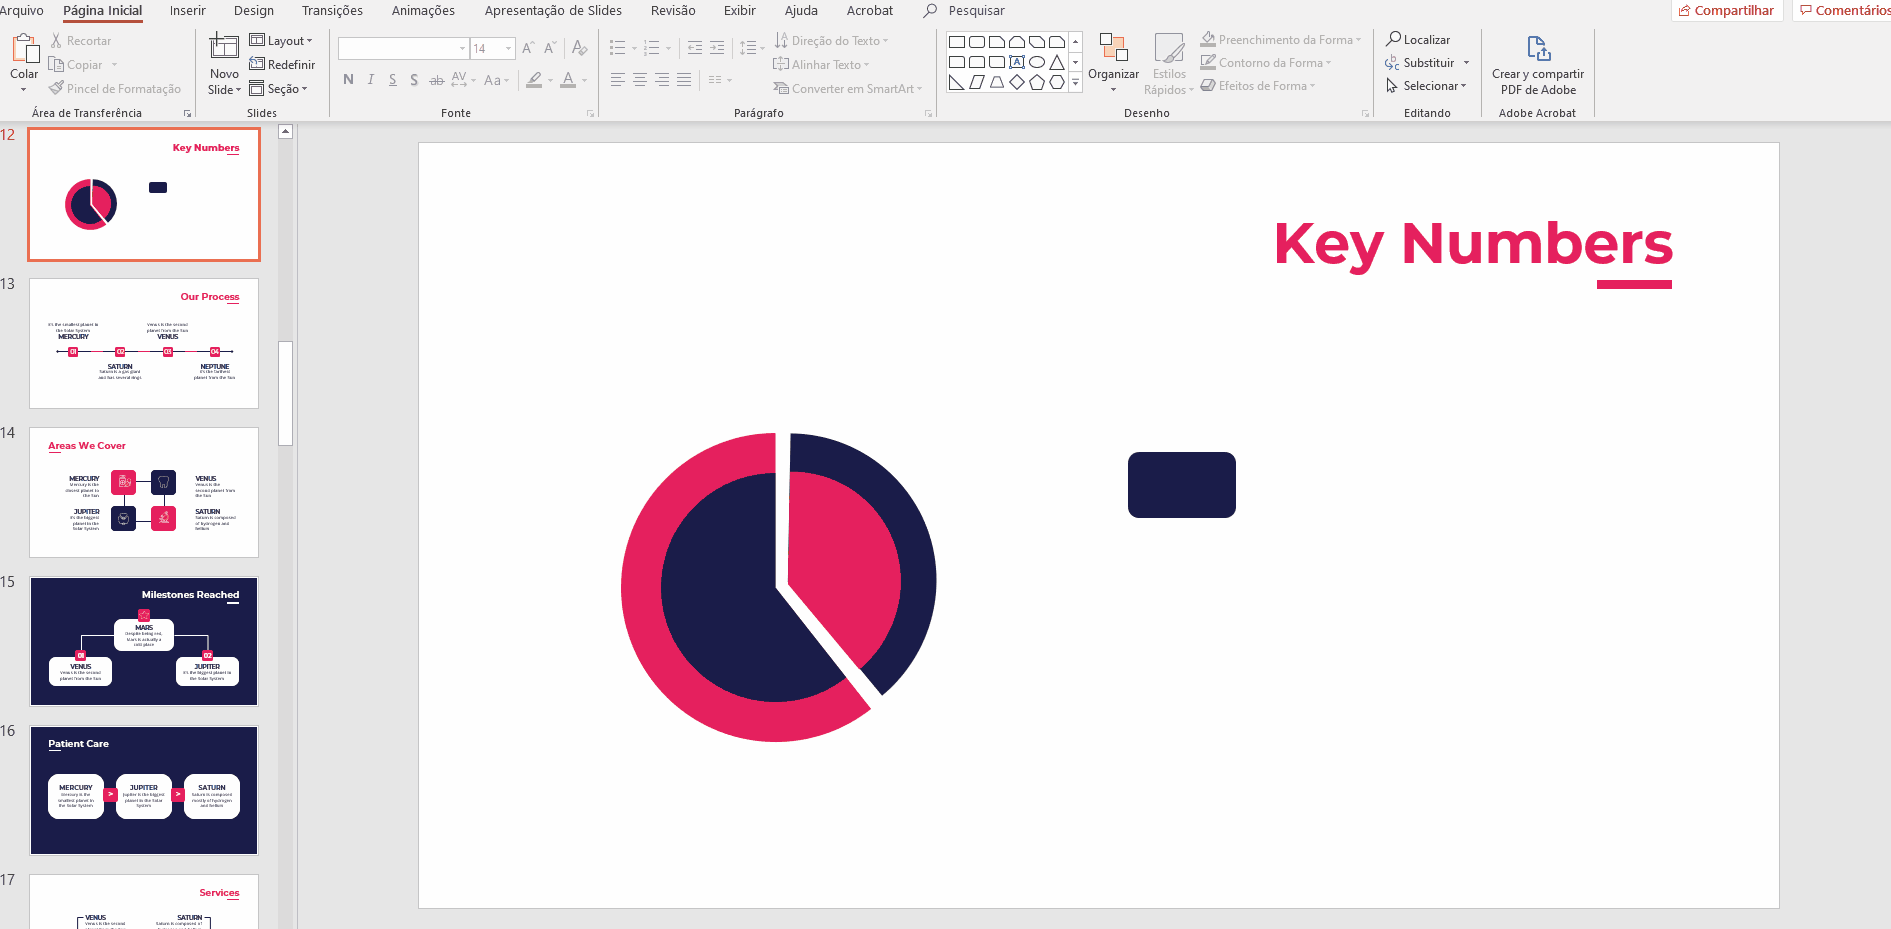The height and width of the screenshot is (929, 1891).
Task: Select the text box shape icon
Action: 1017,62
